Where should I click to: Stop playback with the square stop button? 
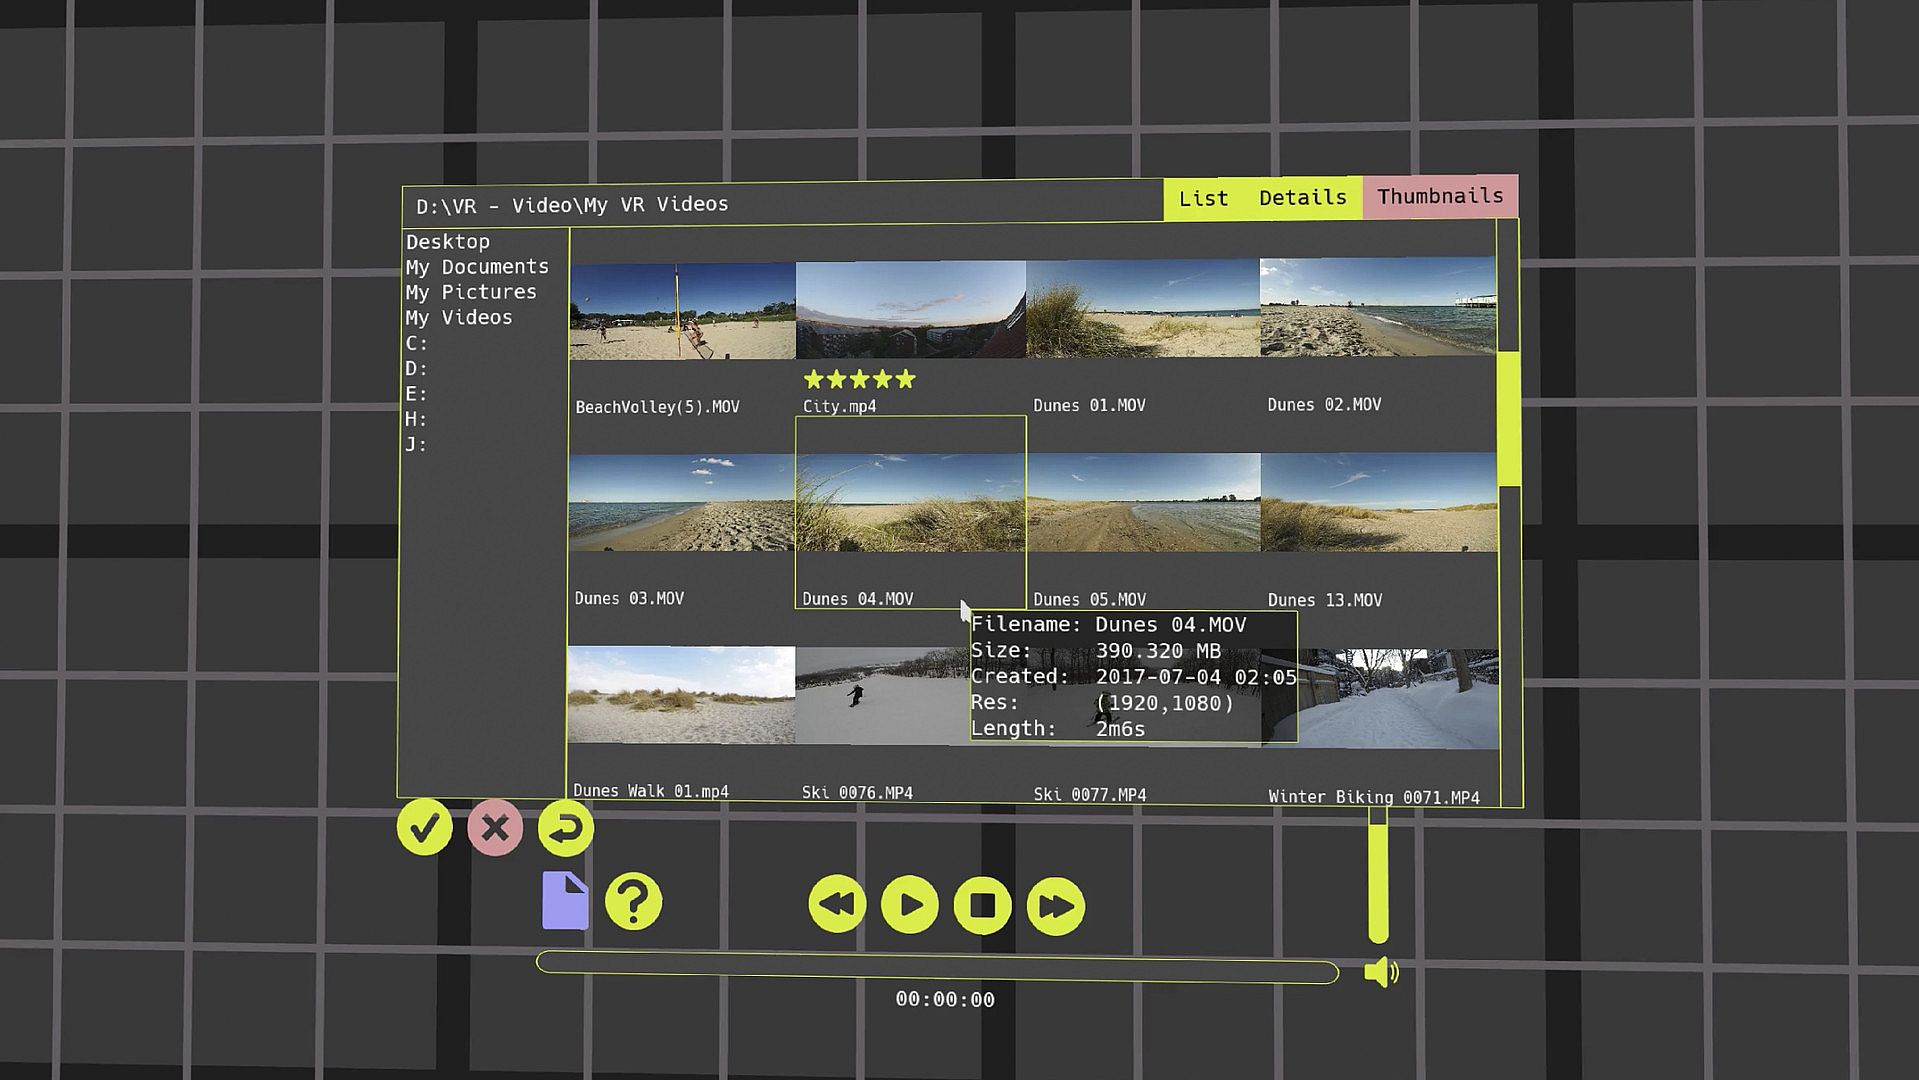pos(982,906)
